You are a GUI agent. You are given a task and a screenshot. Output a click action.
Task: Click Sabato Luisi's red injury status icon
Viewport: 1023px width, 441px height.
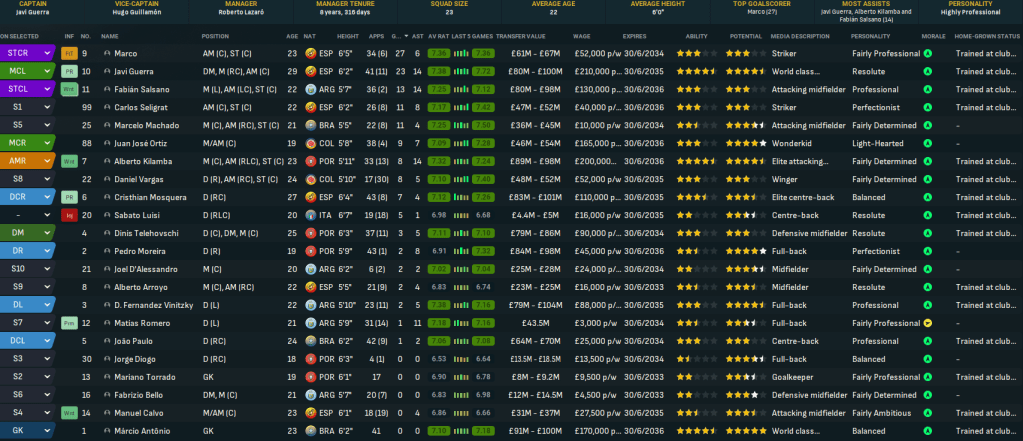coord(69,214)
